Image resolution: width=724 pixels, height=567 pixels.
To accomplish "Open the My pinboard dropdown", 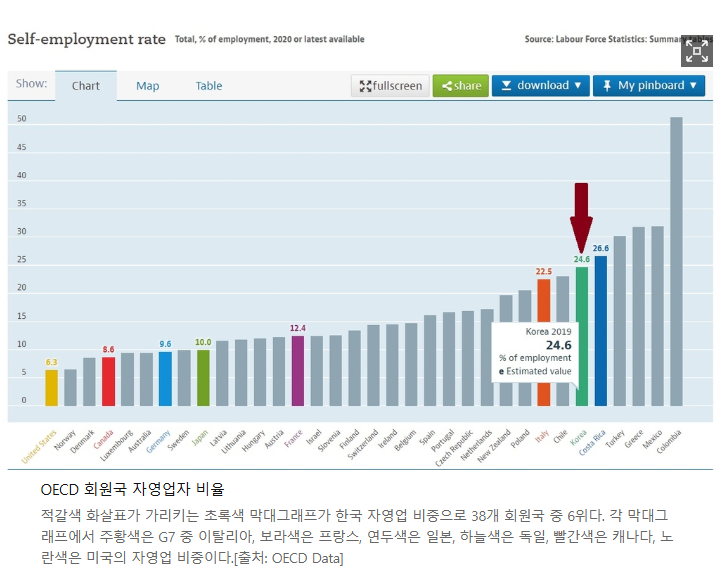I will coord(649,86).
